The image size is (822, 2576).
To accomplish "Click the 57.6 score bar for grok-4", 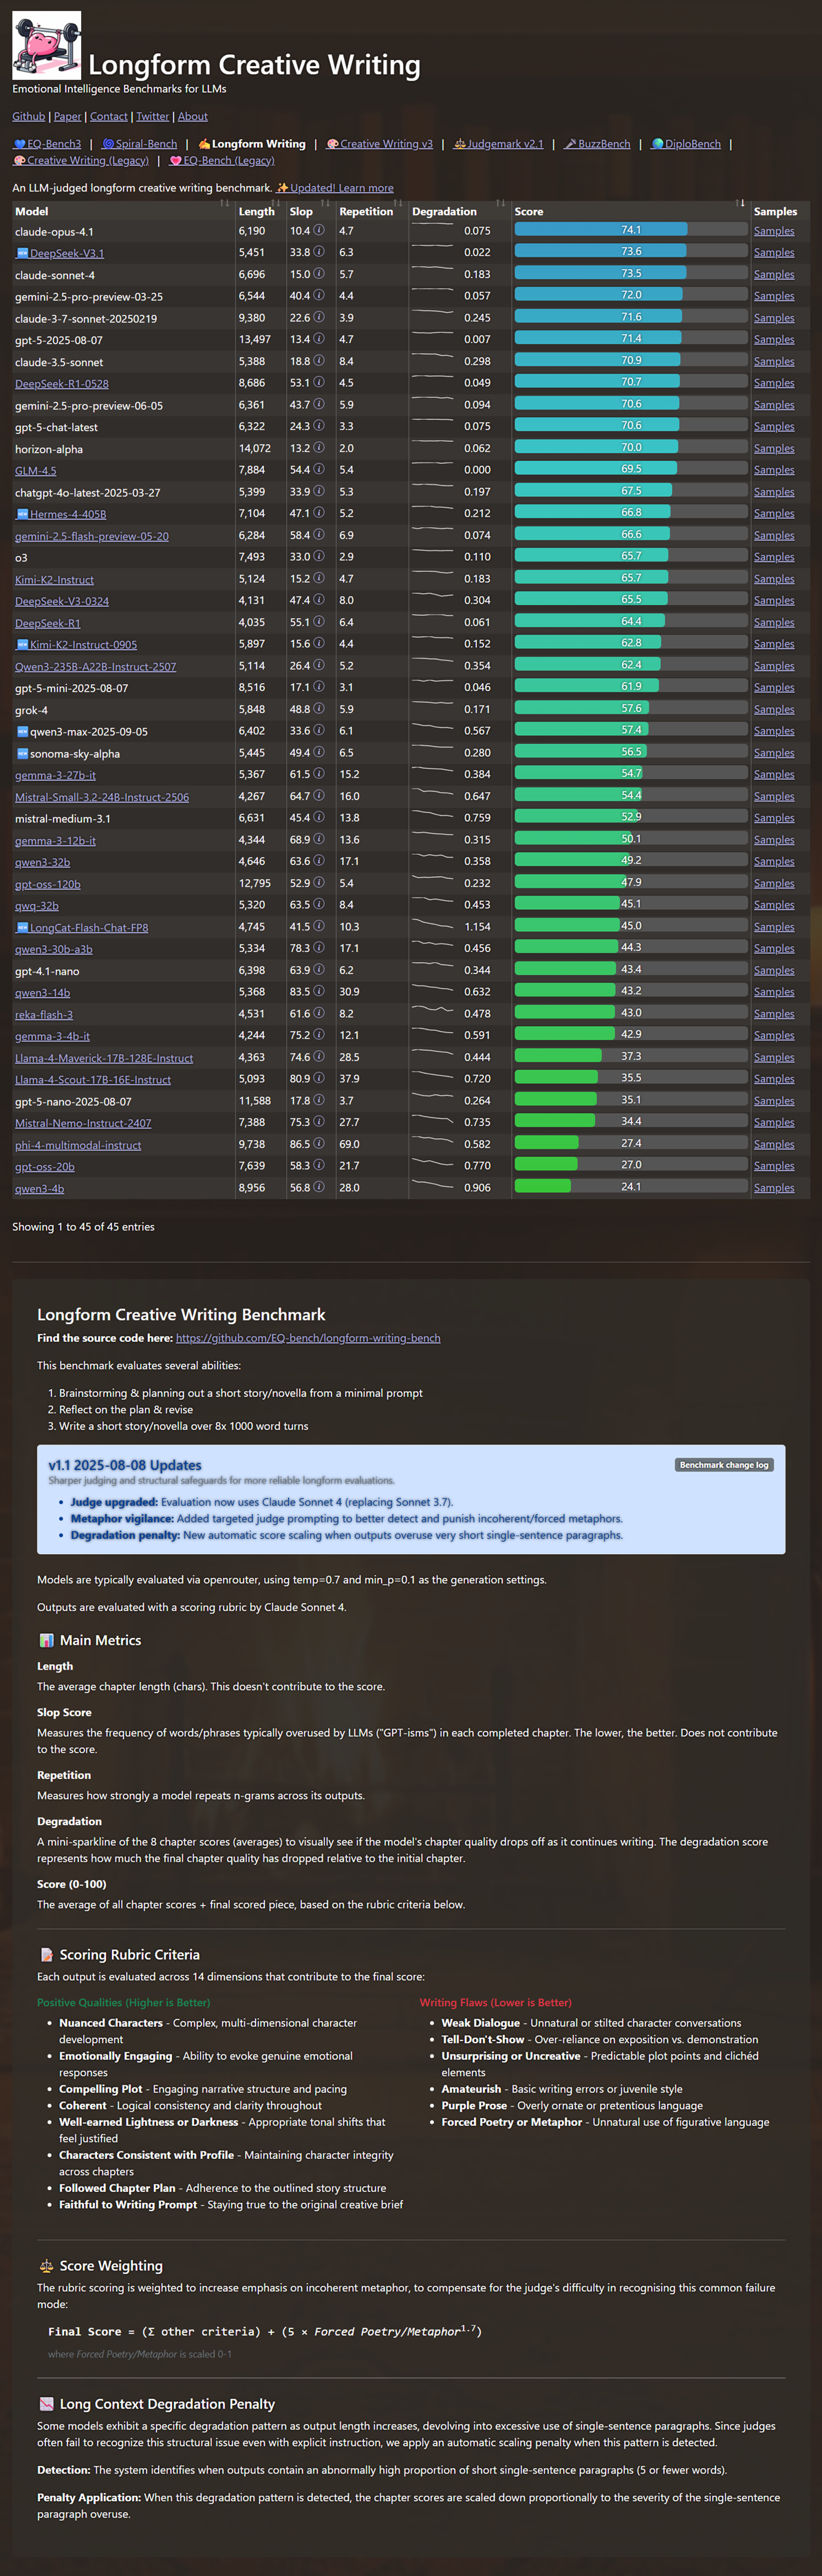I will [x=631, y=708].
